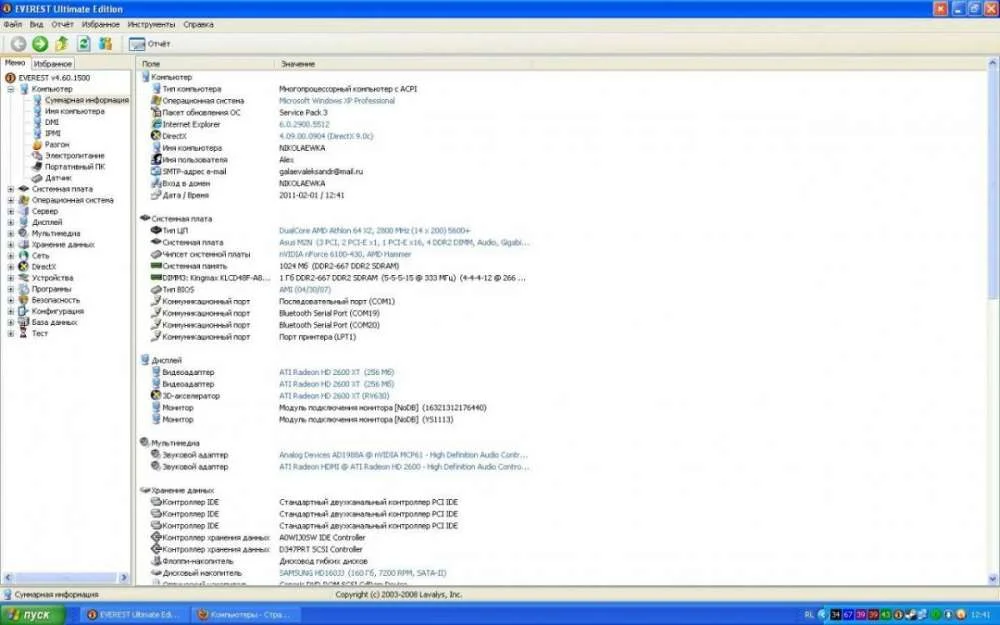Click the Безопасность shield icon
Viewport: 1000px width, 625px height.
pyautogui.click(x=24, y=300)
